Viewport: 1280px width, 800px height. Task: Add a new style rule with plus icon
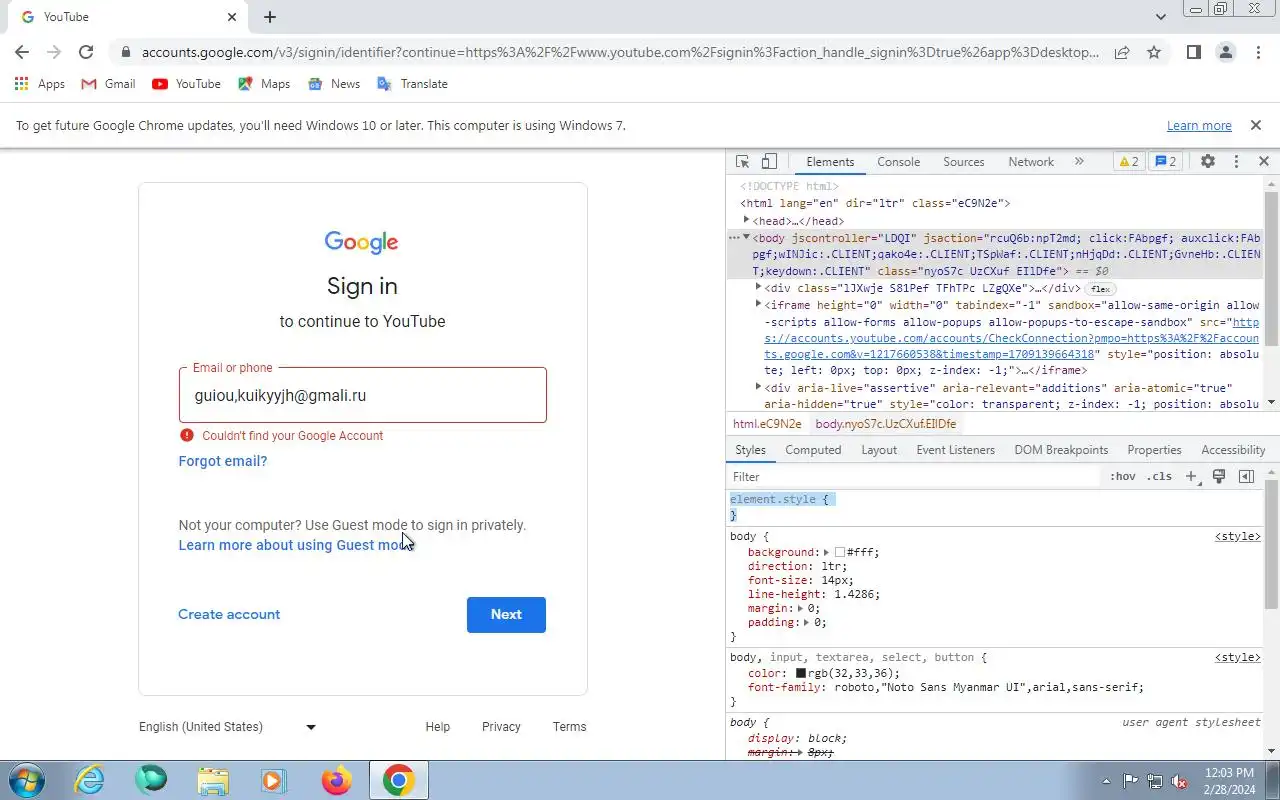(x=1191, y=477)
